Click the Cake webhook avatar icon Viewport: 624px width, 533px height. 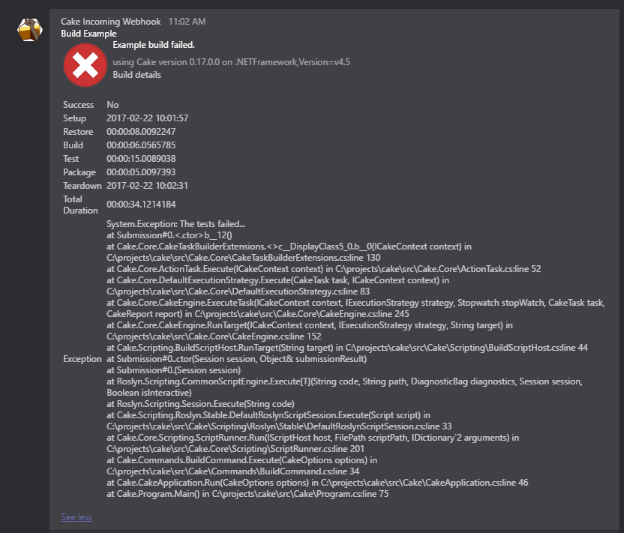click(x=29, y=28)
